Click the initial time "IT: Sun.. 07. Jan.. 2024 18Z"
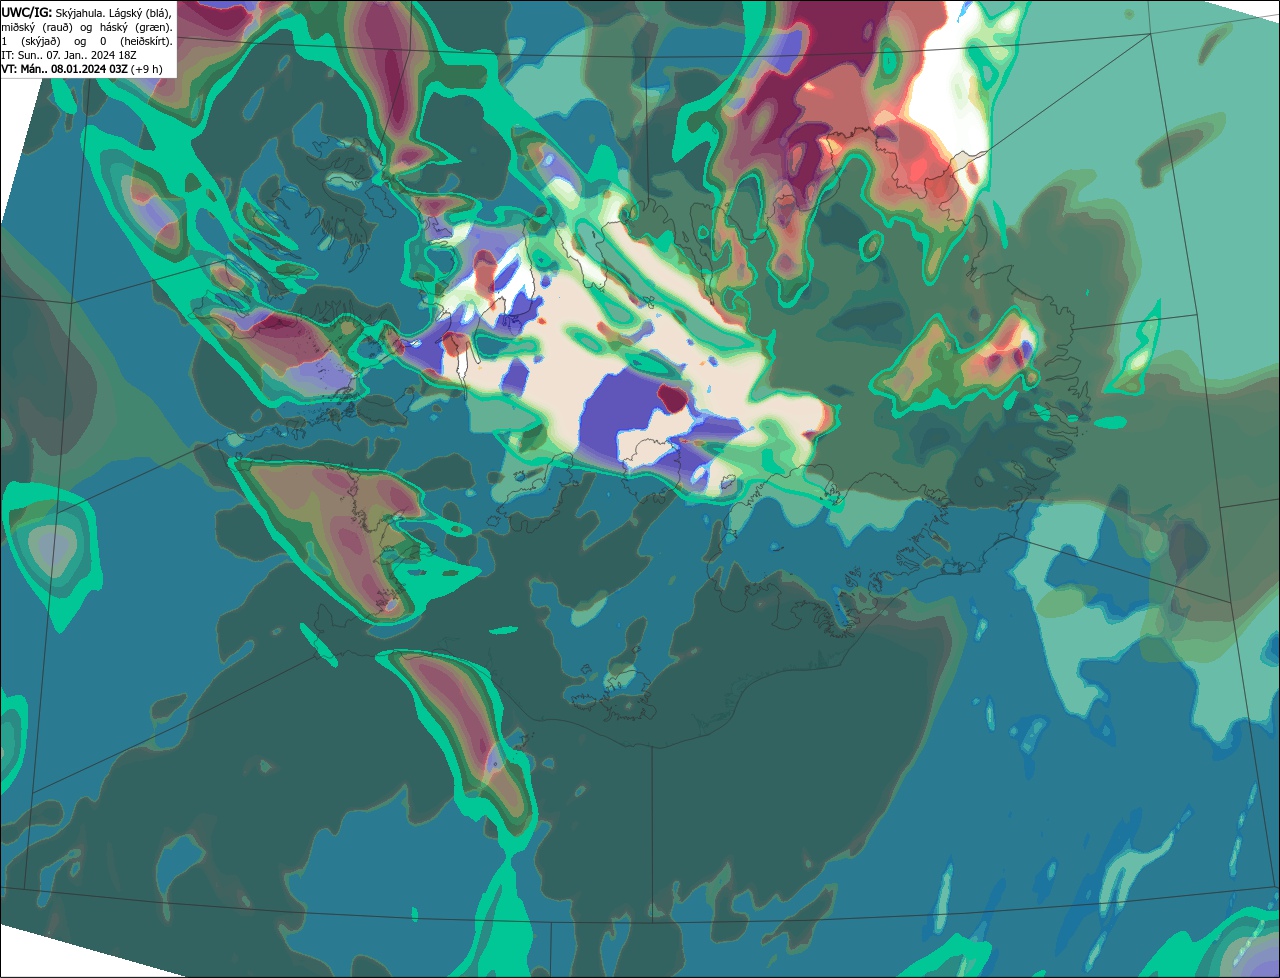Viewport: 1280px width, 978px height. [69, 55]
